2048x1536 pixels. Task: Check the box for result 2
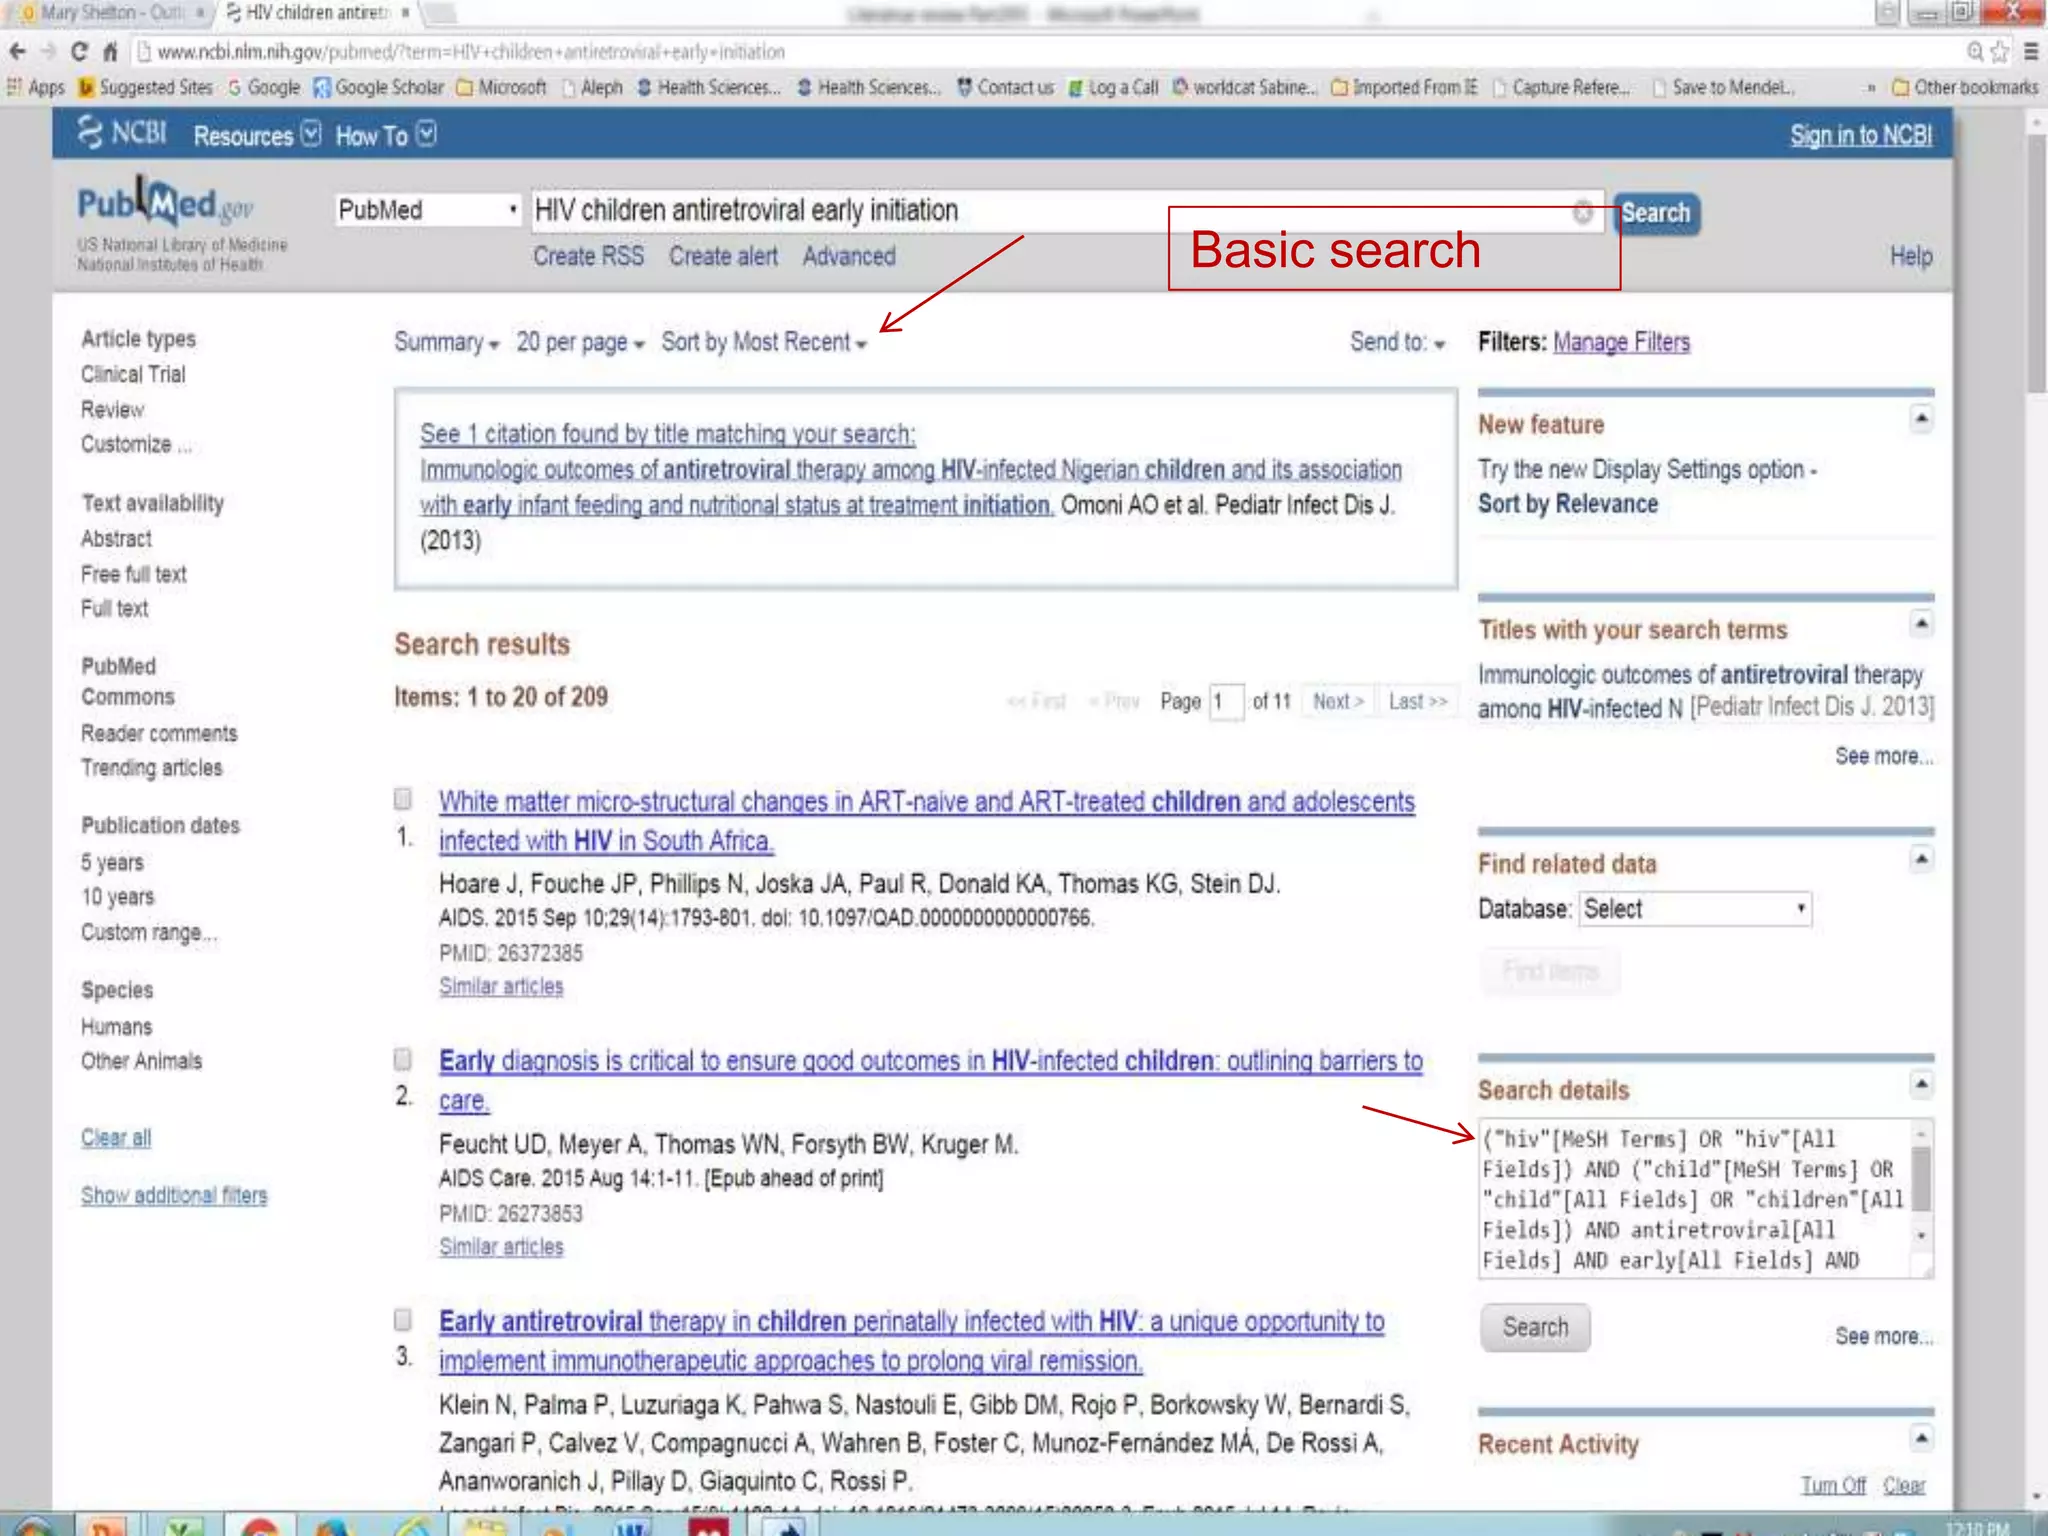point(403,1058)
